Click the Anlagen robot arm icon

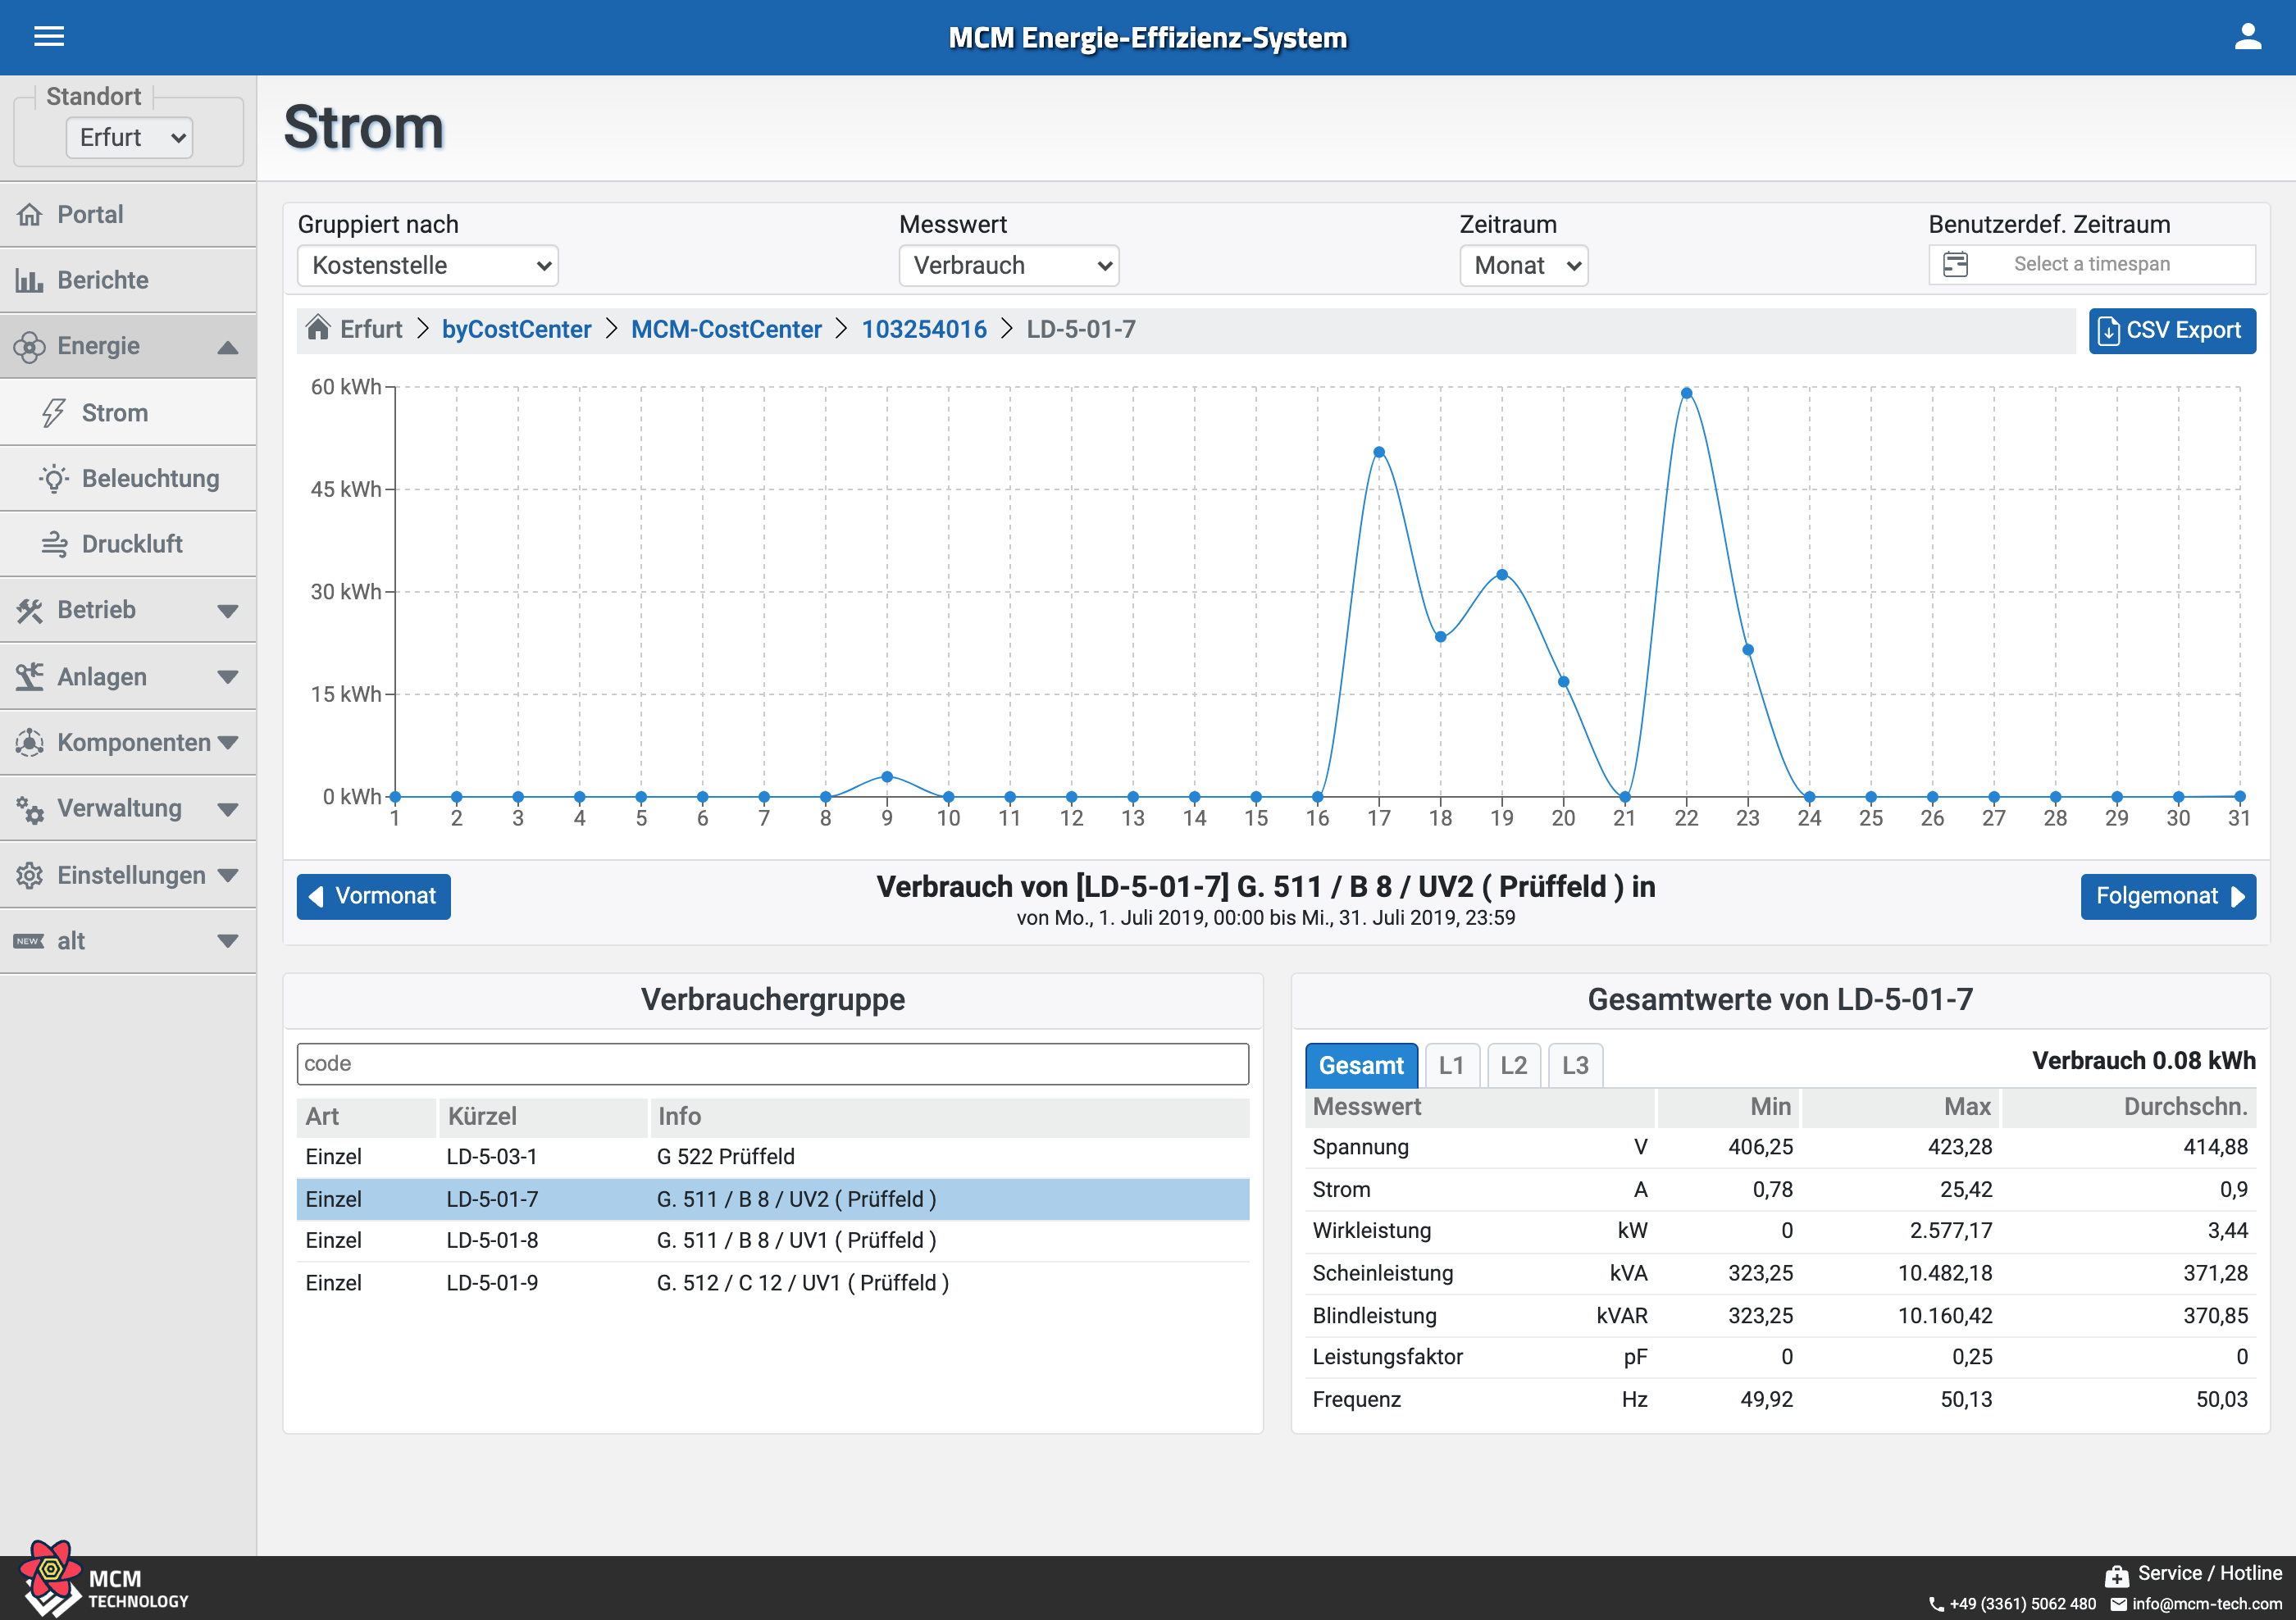30,677
